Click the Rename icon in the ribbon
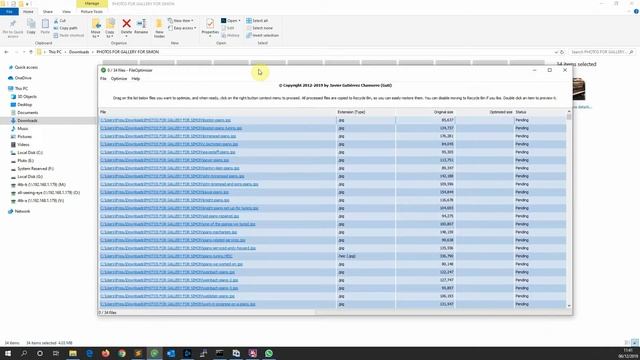 (141, 24)
